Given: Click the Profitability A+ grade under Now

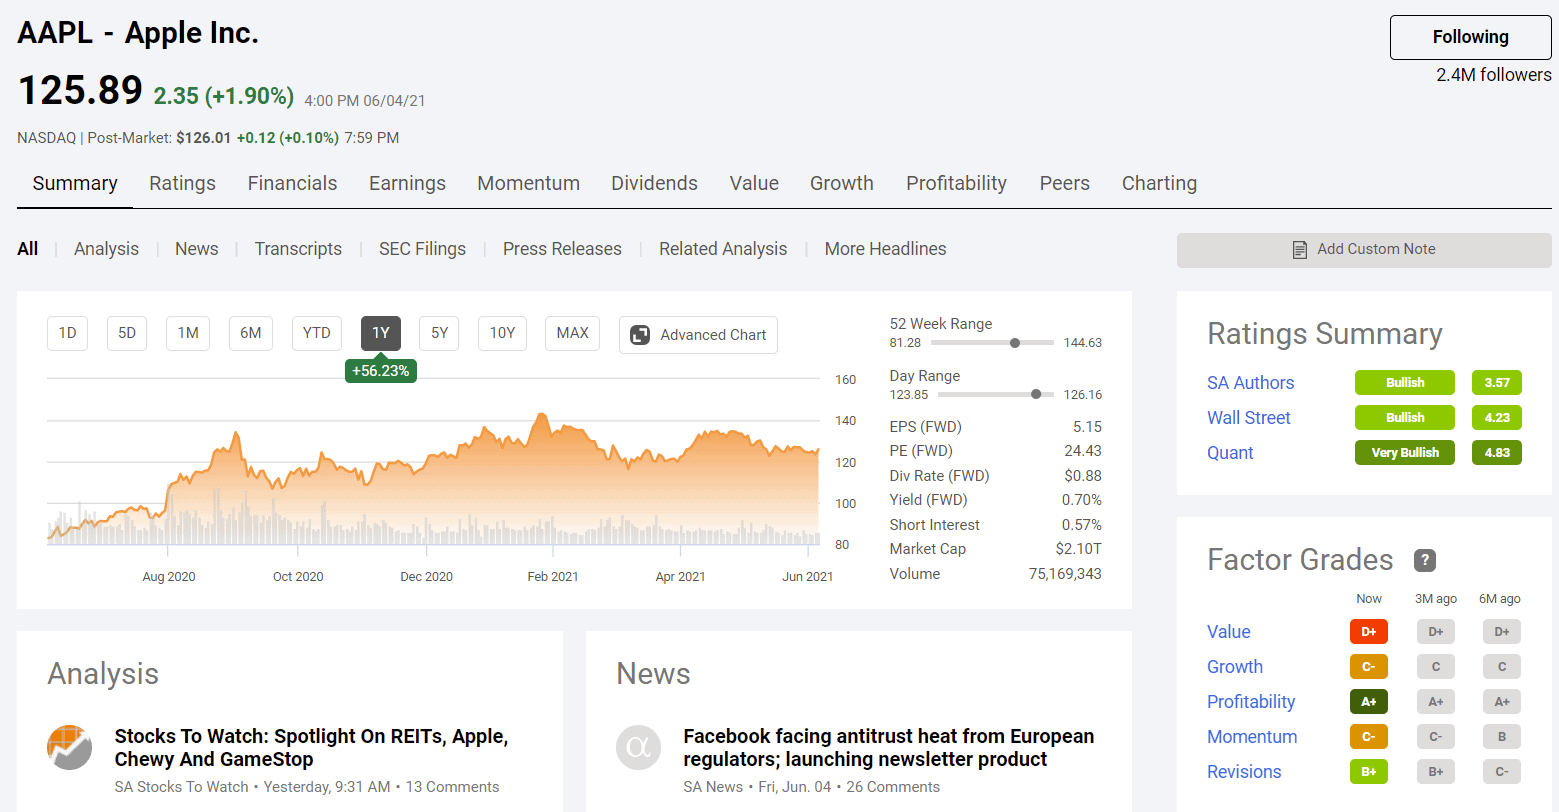Looking at the screenshot, I should [x=1369, y=702].
